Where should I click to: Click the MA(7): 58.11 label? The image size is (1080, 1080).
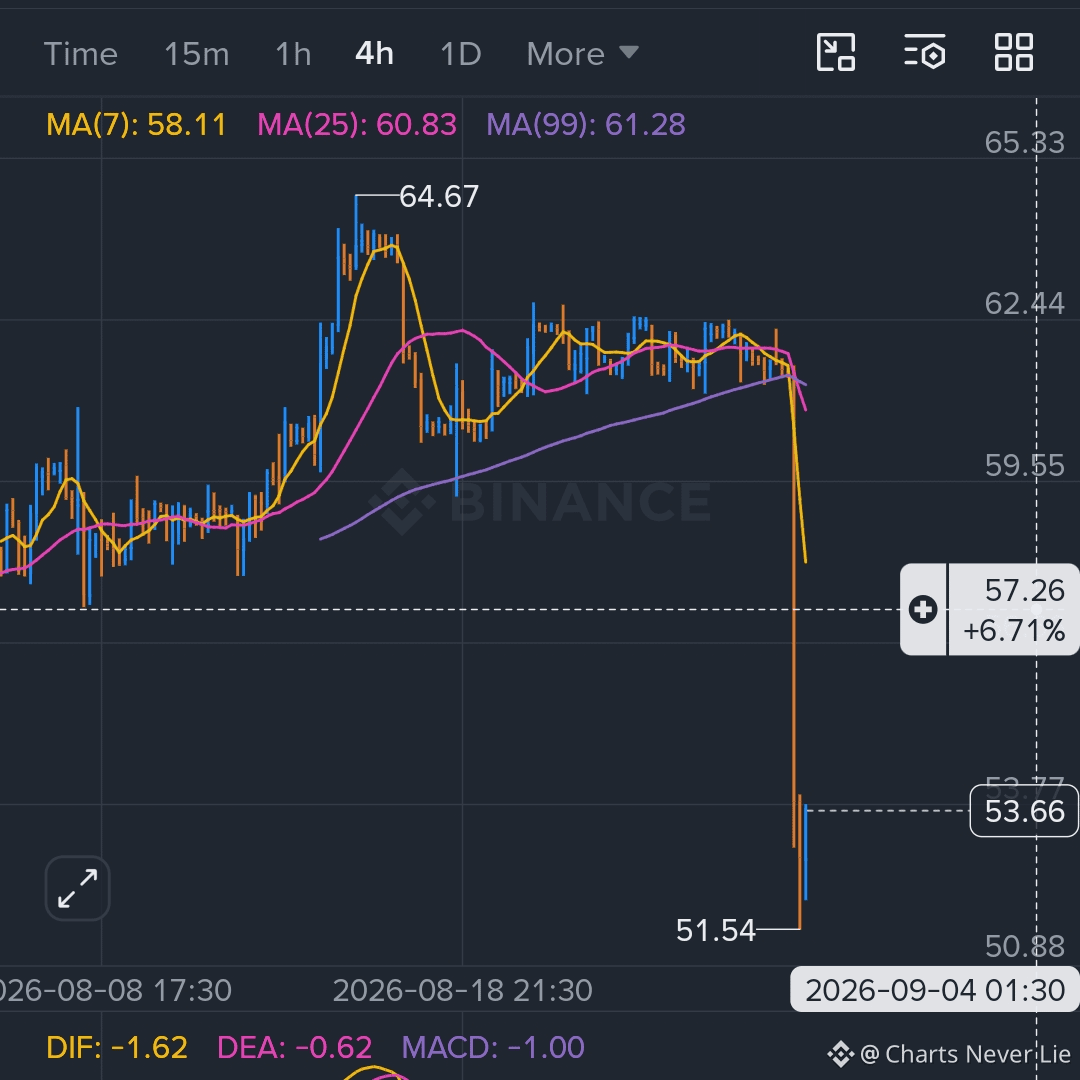[x=136, y=125]
